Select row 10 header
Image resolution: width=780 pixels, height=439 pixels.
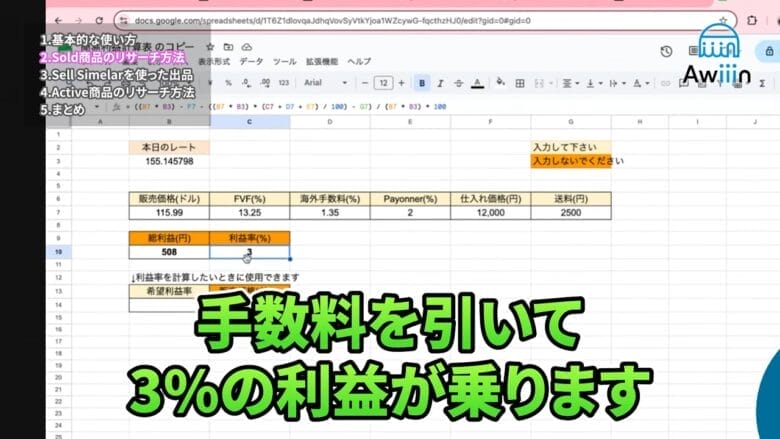coord(59,252)
